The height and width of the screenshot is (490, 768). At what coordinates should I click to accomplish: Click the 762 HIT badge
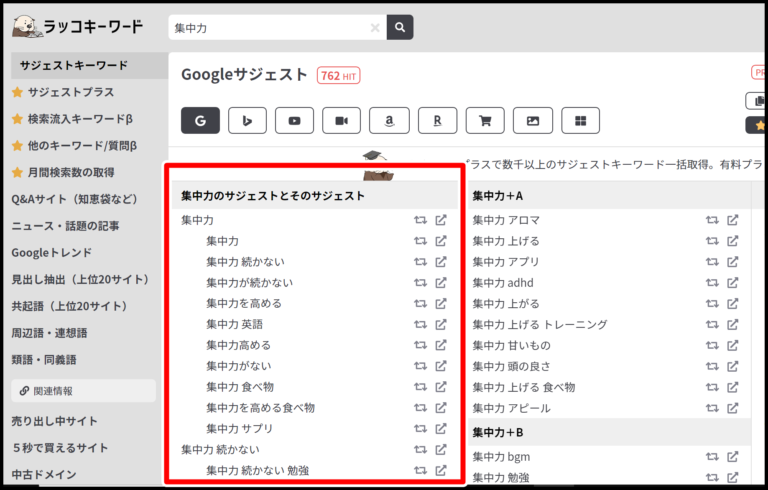338,76
